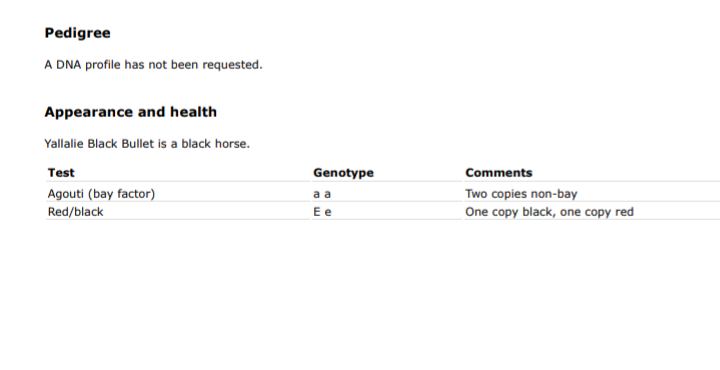Click the word 'Agouti' in the table
The image size is (720, 370).
pos(66,194)
